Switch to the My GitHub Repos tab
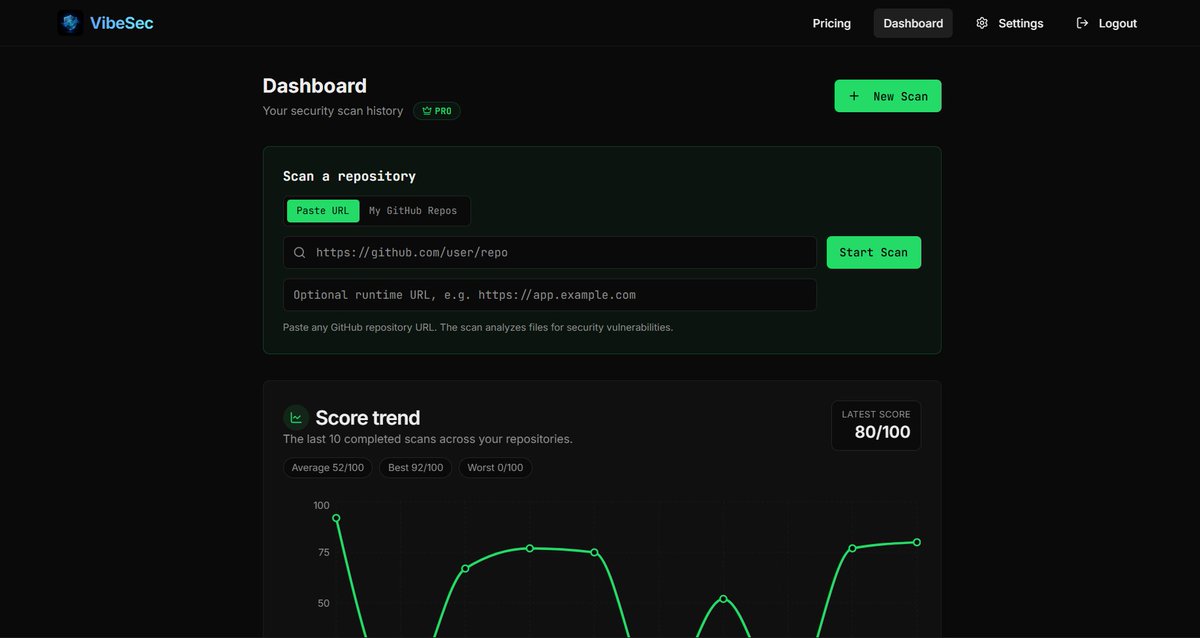The width and height of the screenshot is (1200, 638). click(x=413, y=211)
